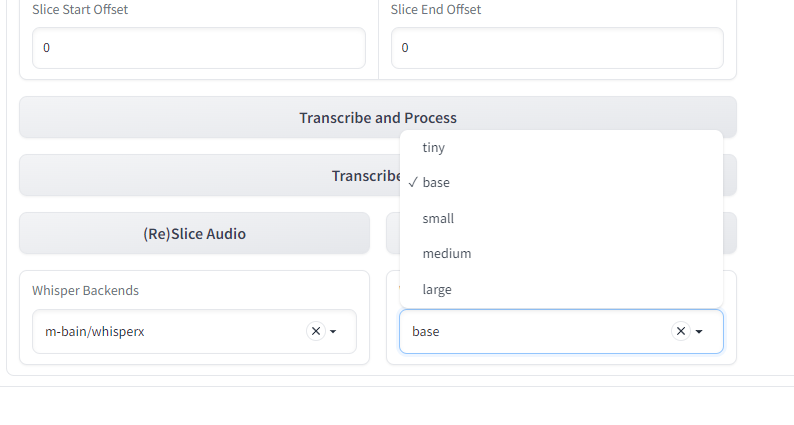Click the (Re)Slice Audio button

194,234
